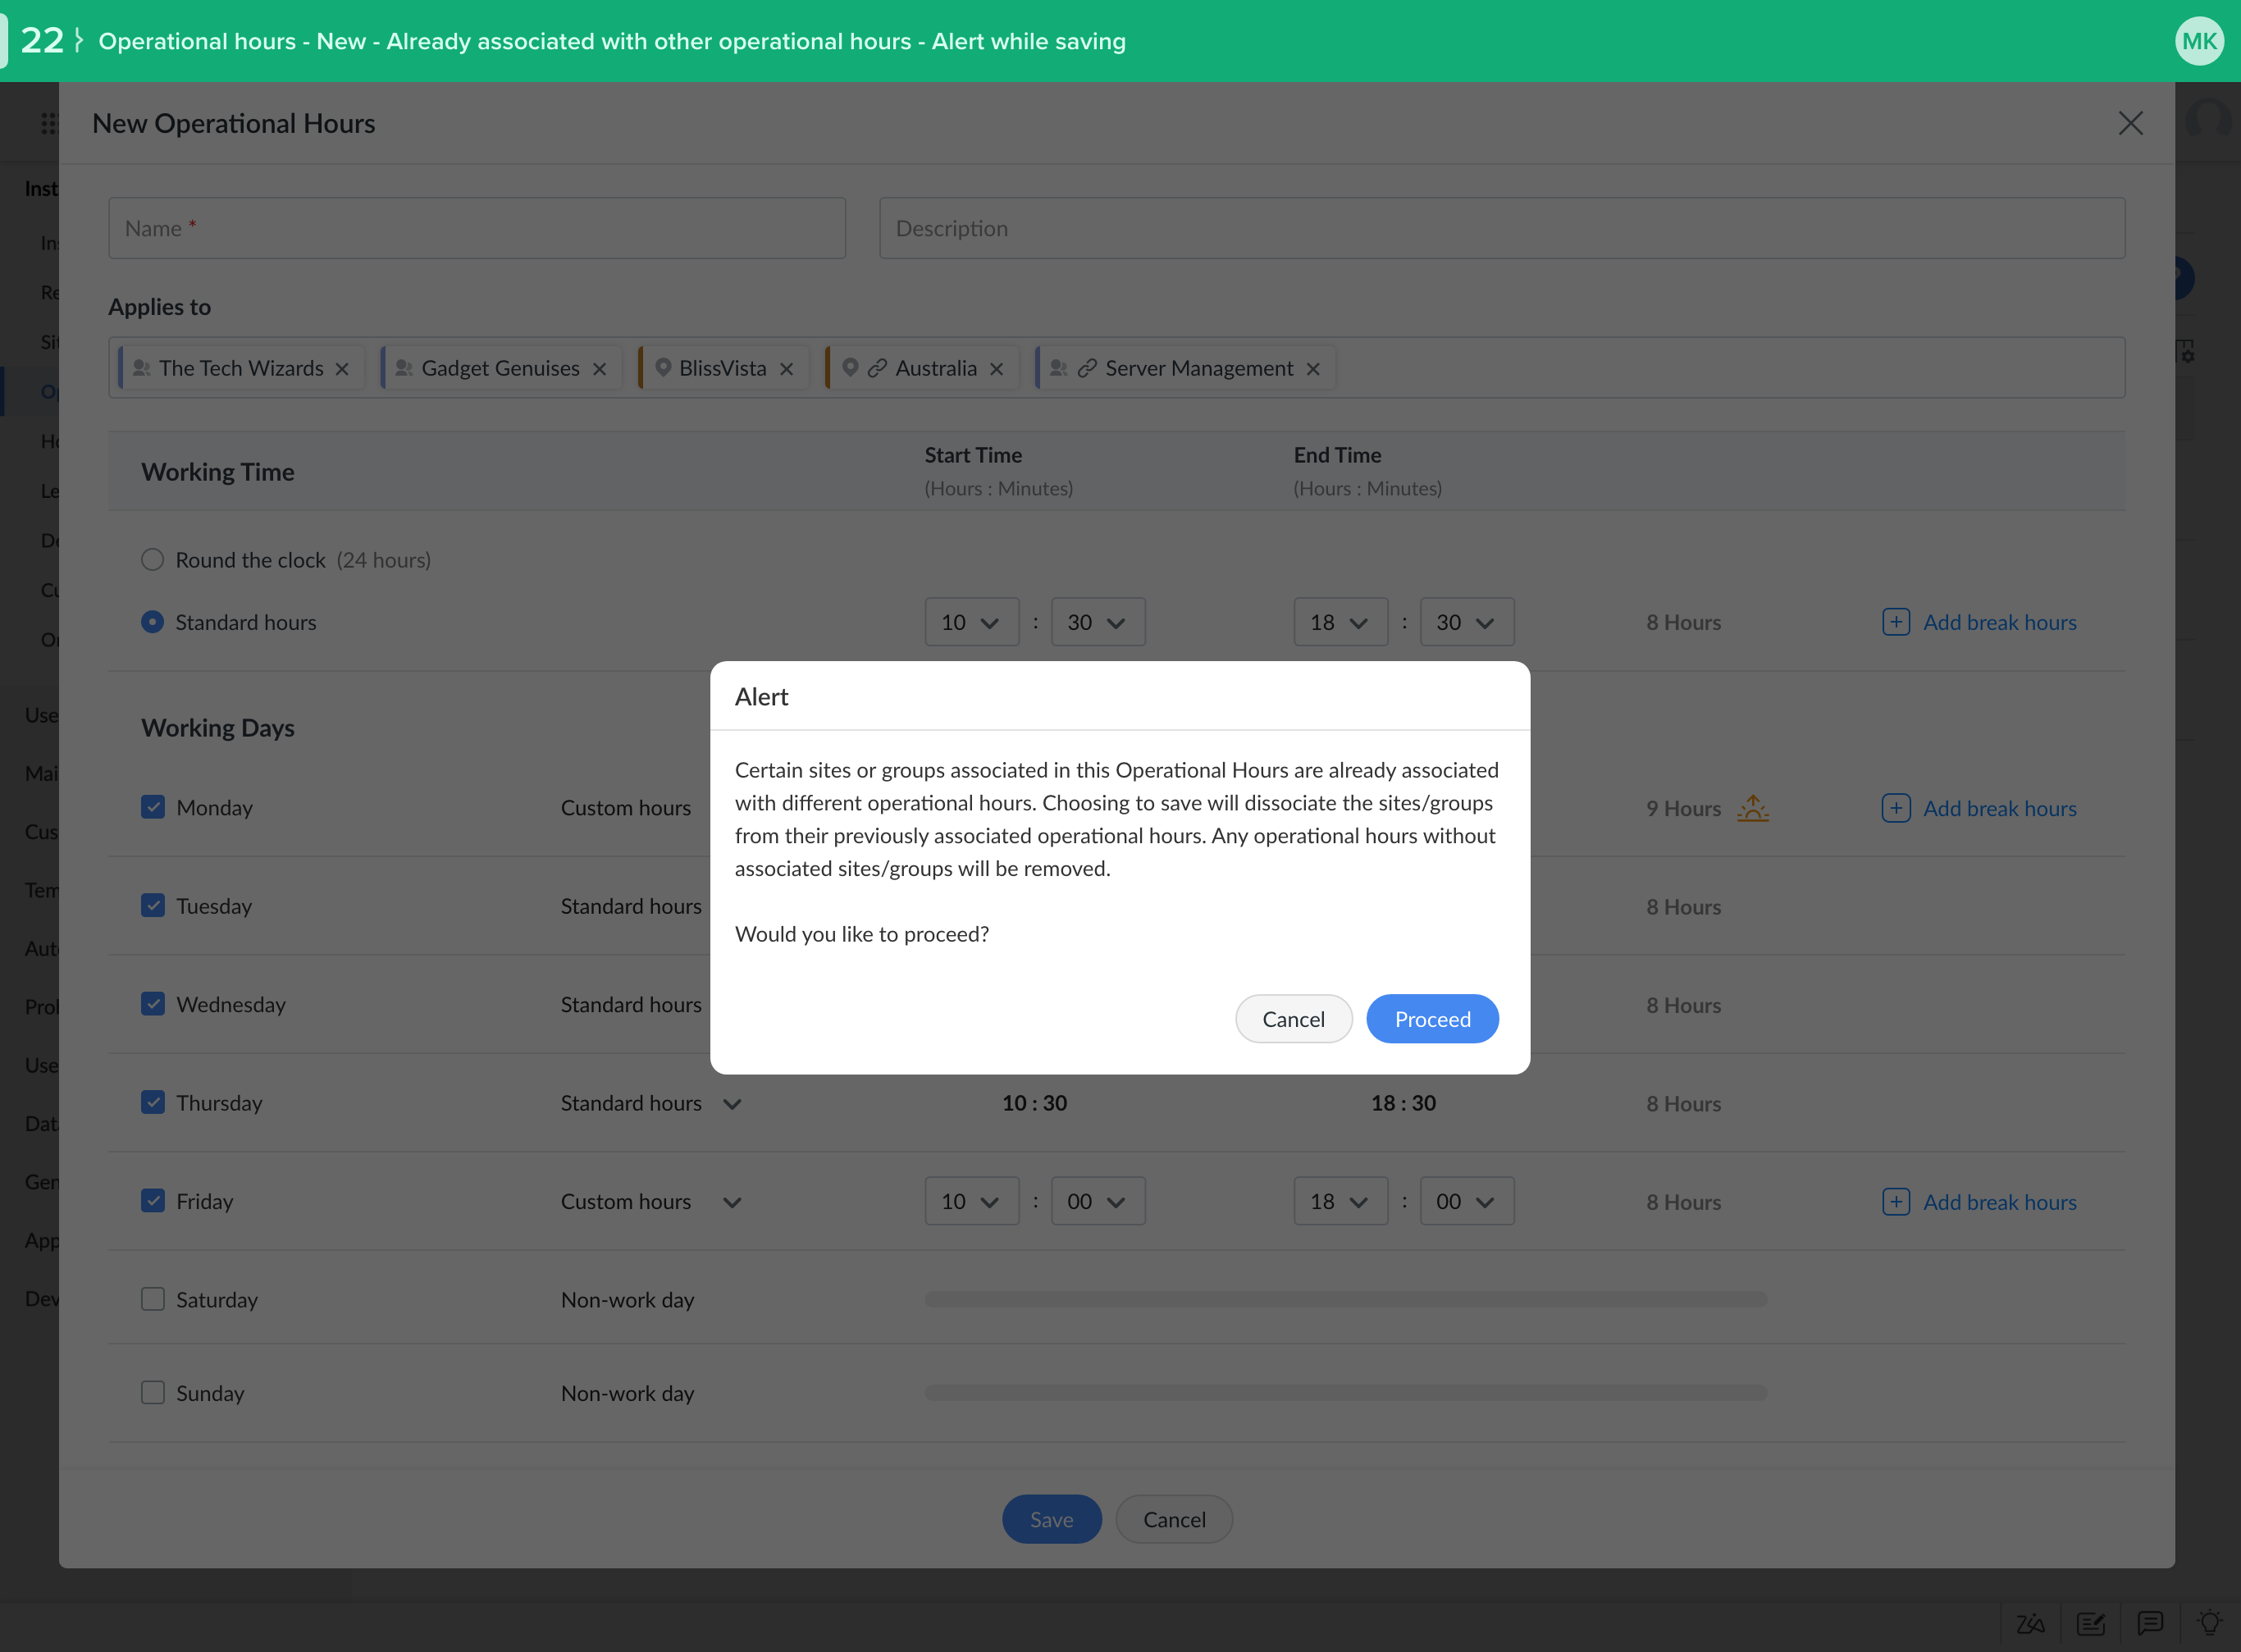Cancel the alert dialog

pos(1293,1019)
